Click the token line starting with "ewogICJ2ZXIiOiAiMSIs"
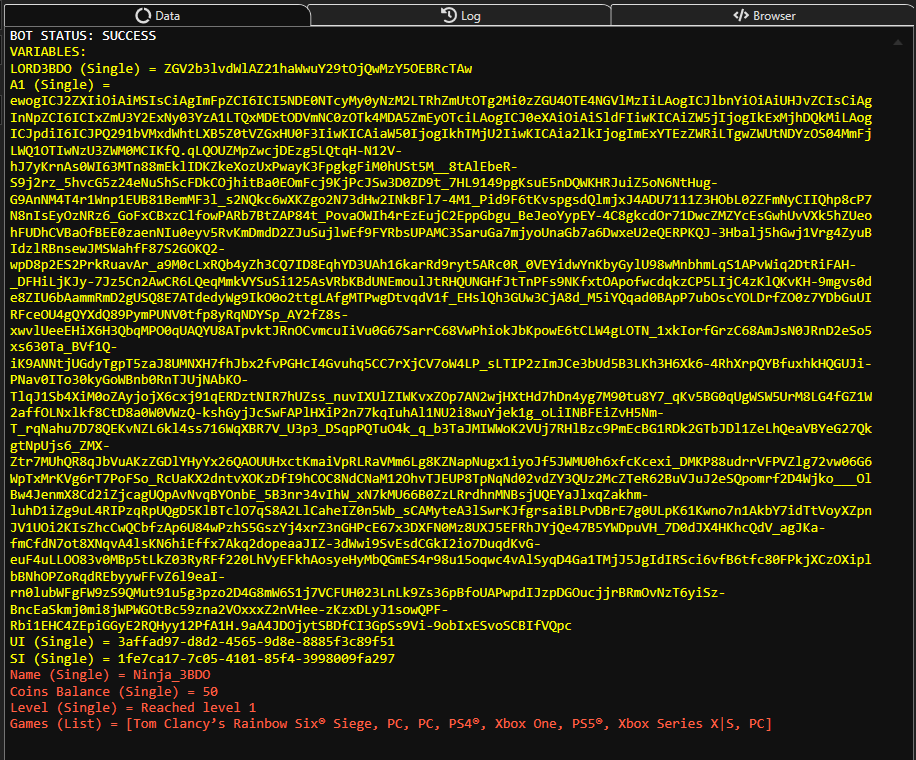Screen dimensions: 916x760 (441, 101)
